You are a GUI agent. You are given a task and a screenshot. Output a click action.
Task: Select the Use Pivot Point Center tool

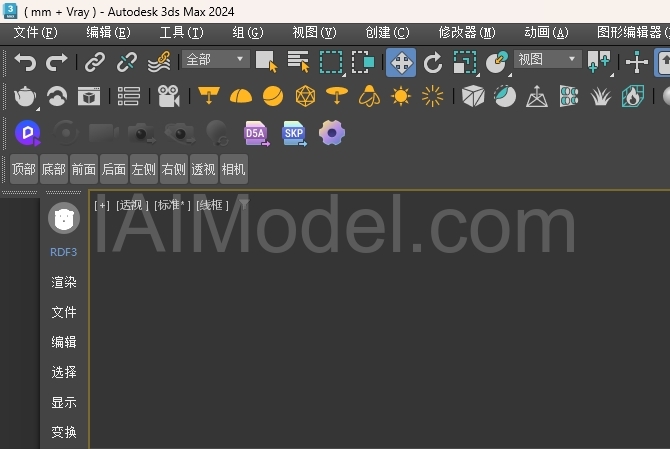click(x=599, y=62)
